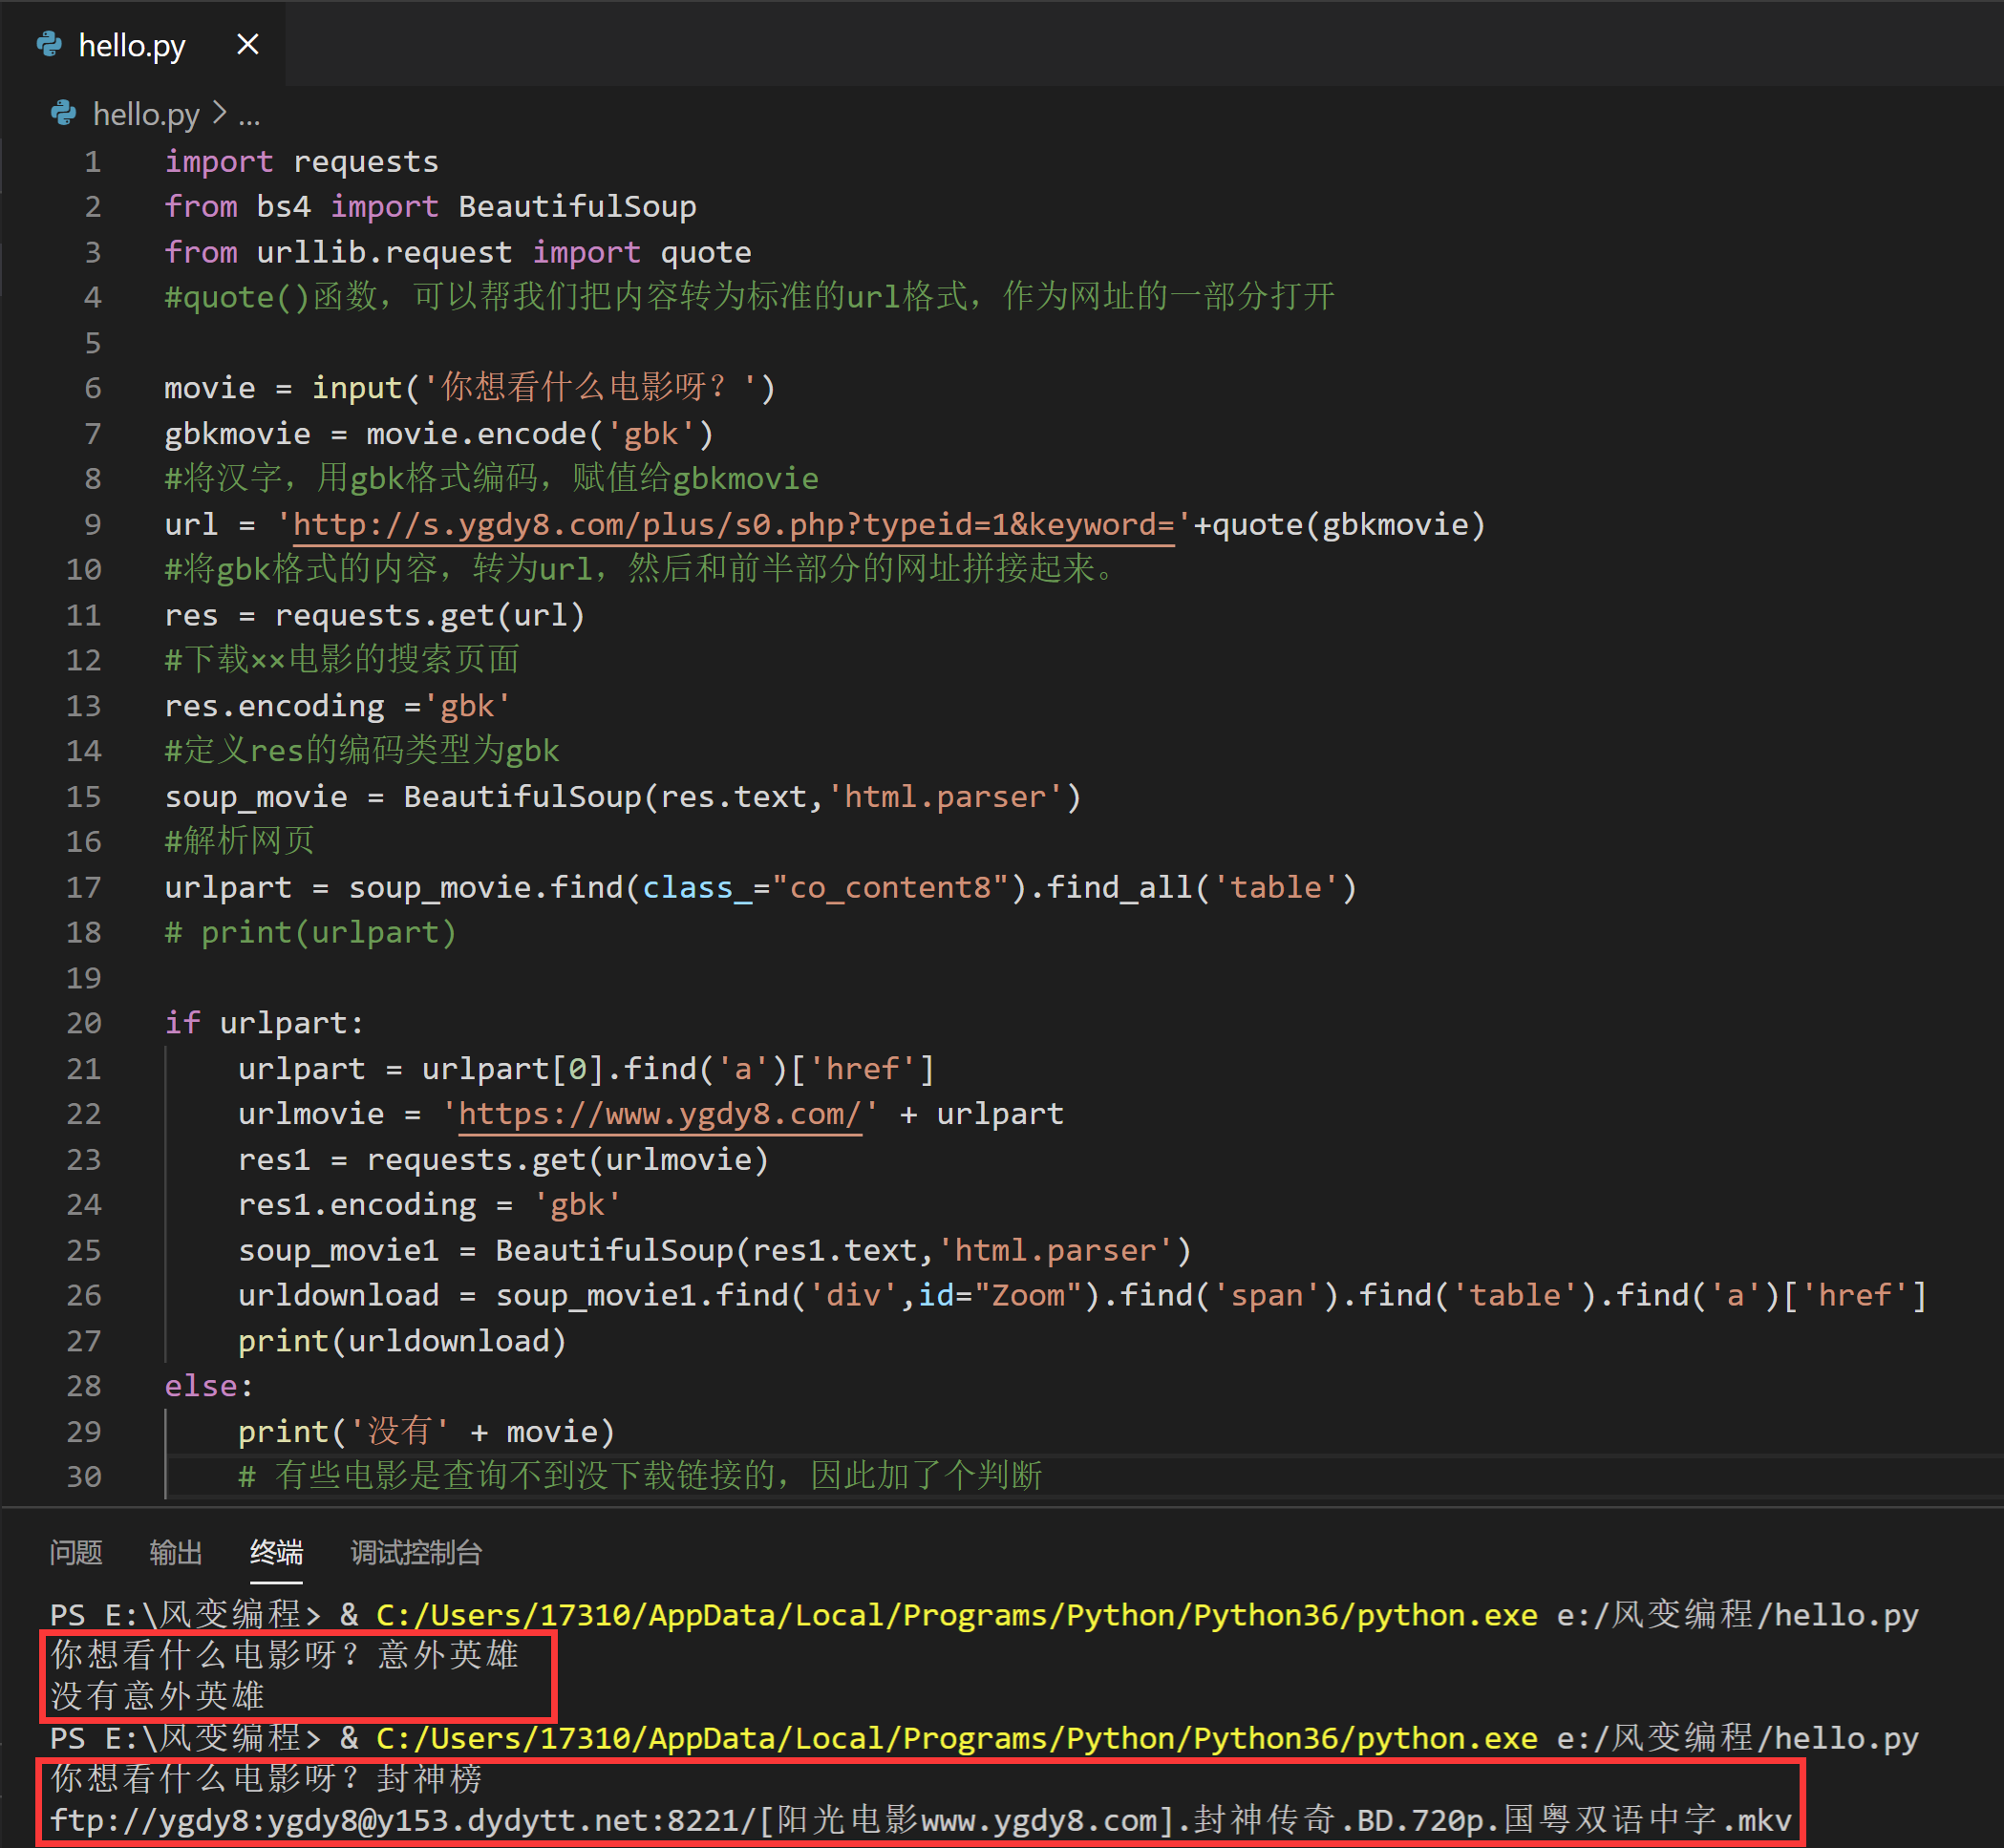Screen dimensions: 2004x1848
Task: Click 'quote(gbkmovie)' on line 9
Action: (x=1349, y=524)
